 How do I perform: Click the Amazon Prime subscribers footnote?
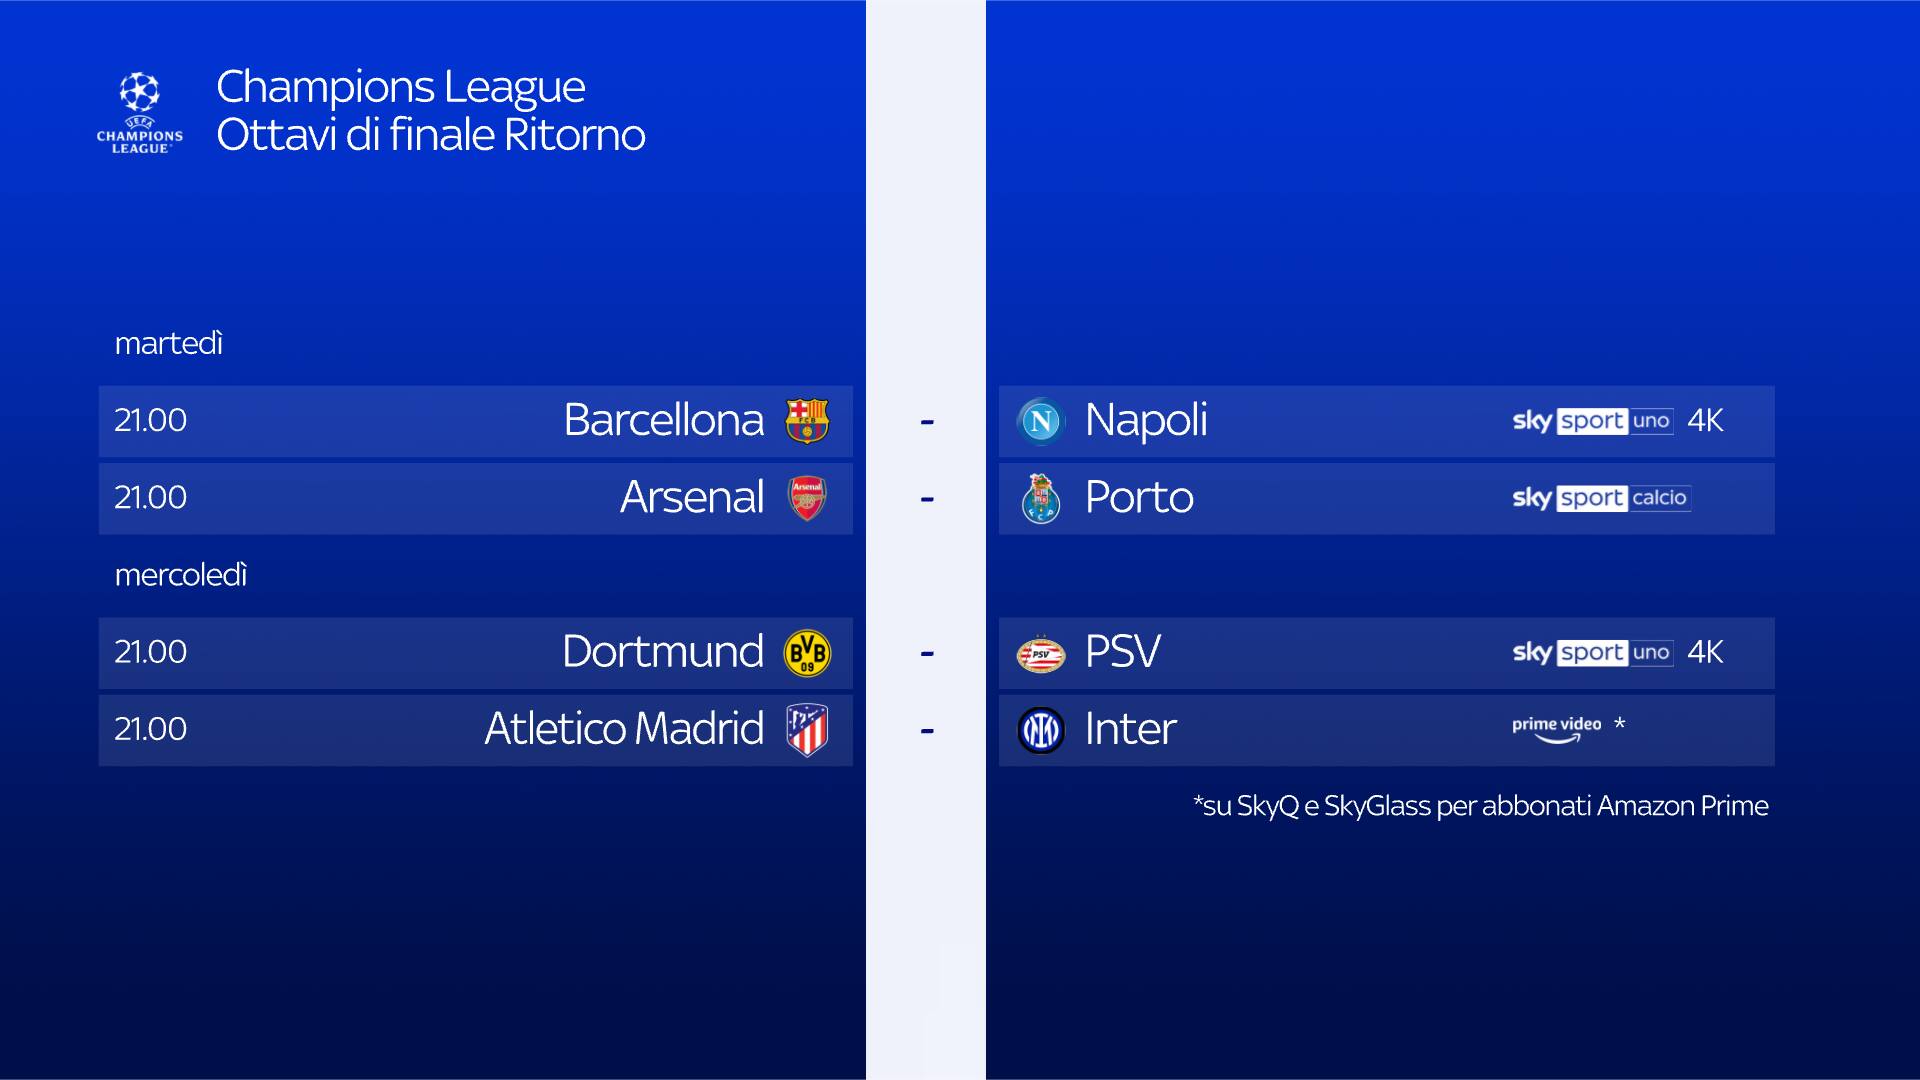(x=1480, y=806)
